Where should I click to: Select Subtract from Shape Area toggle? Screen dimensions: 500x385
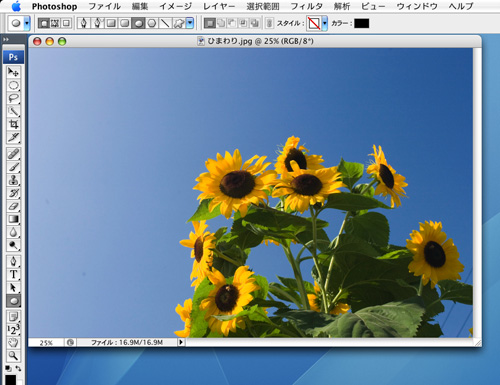[x=232, y=23]
